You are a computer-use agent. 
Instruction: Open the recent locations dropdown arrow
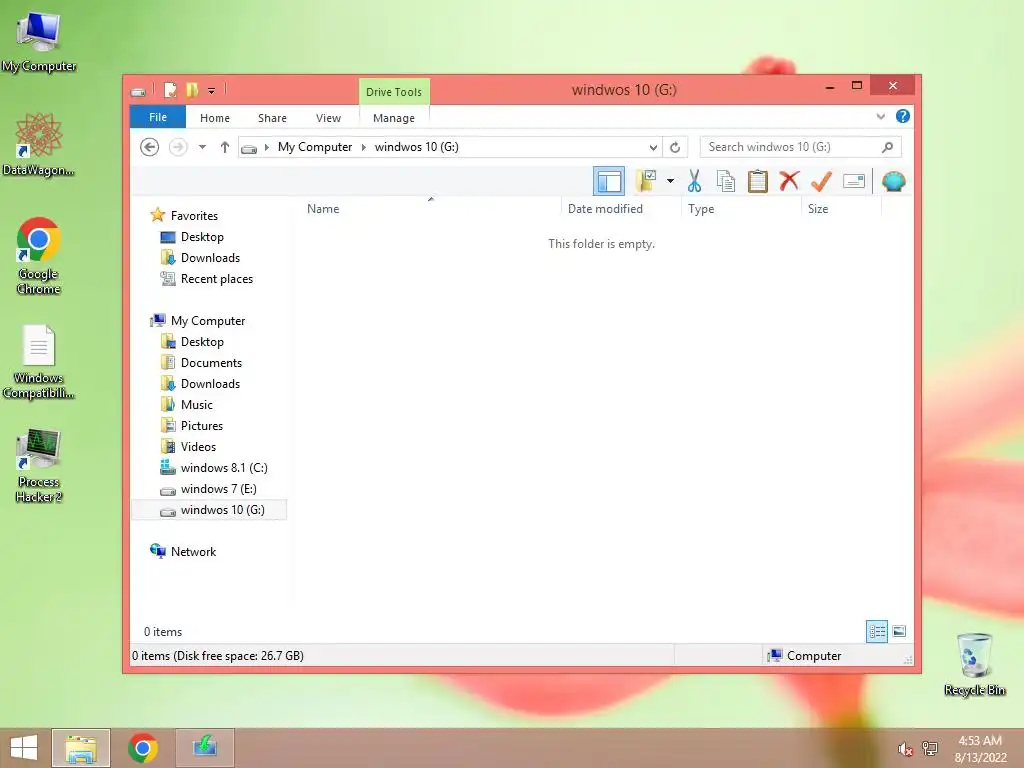coord(202,147)
